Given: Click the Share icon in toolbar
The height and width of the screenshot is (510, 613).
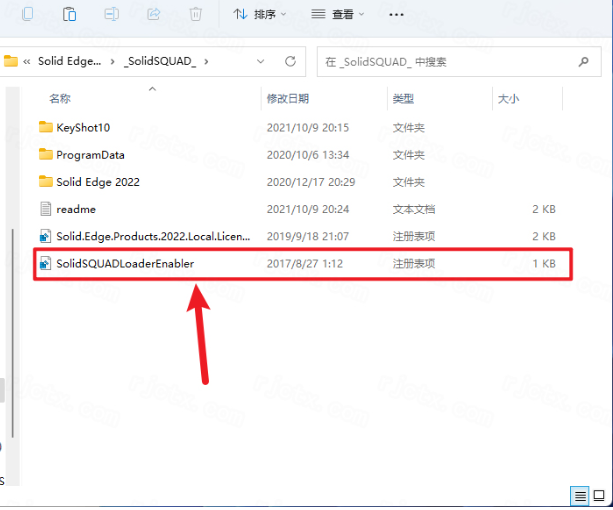Looking at the screenshot, I should (154, 14).
